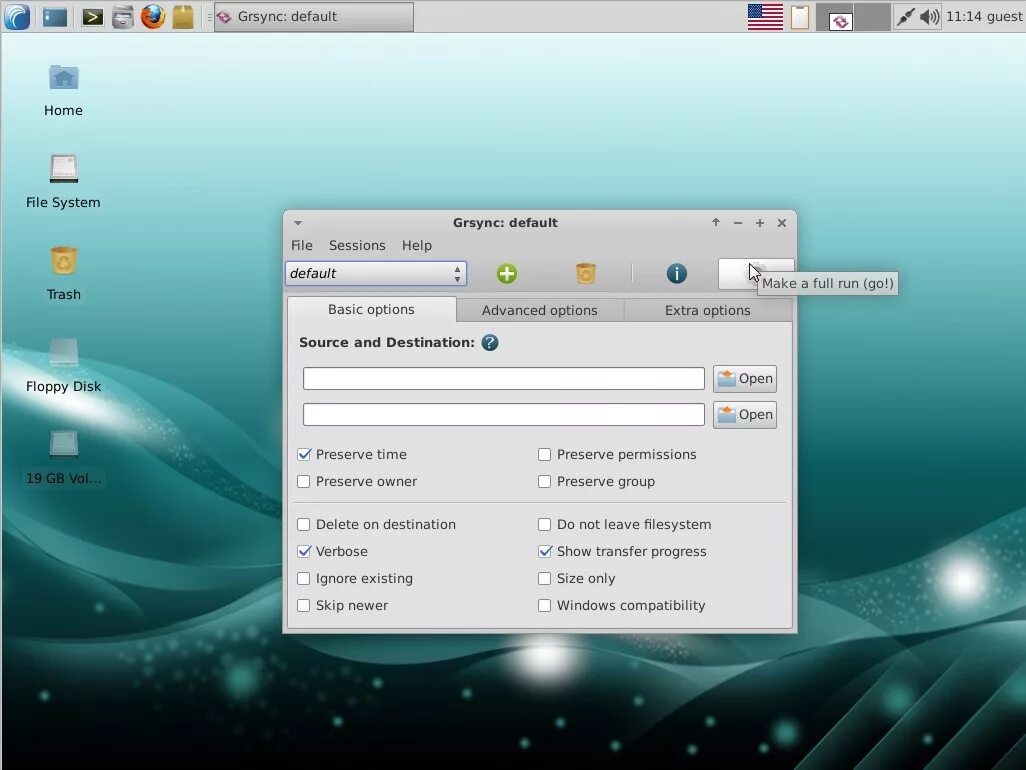Click the delete session trash icon

pyautogui.click(x=586, y=273)
